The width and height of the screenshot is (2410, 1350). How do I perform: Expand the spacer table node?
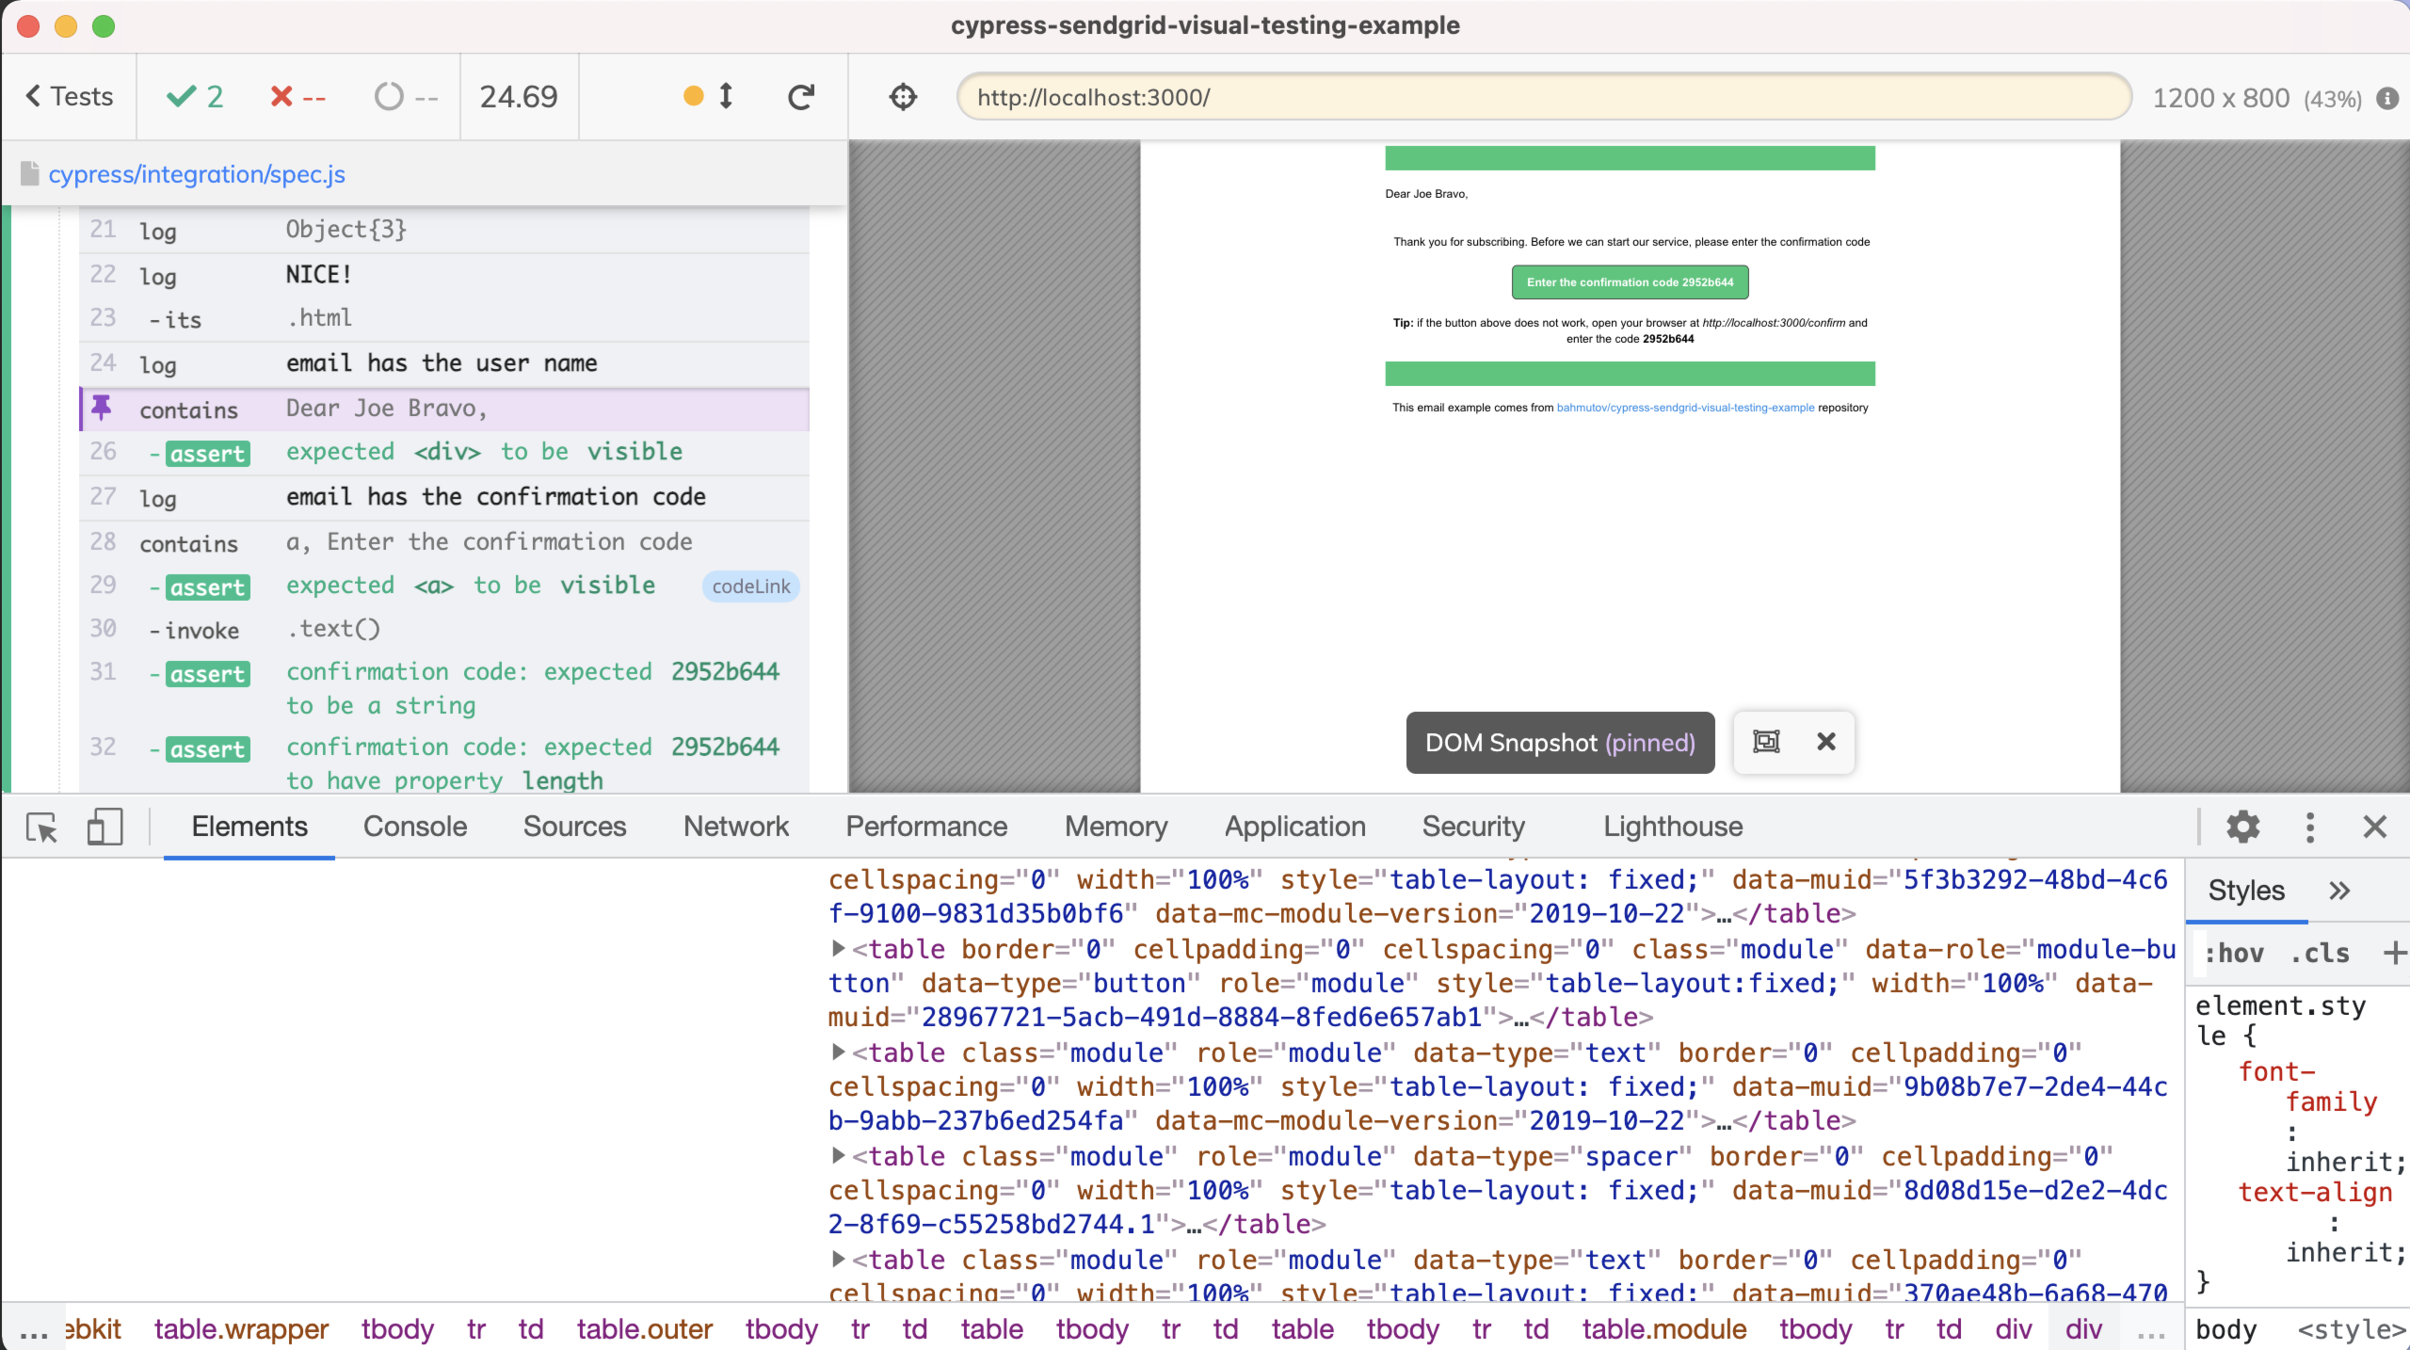(838, 1156)
